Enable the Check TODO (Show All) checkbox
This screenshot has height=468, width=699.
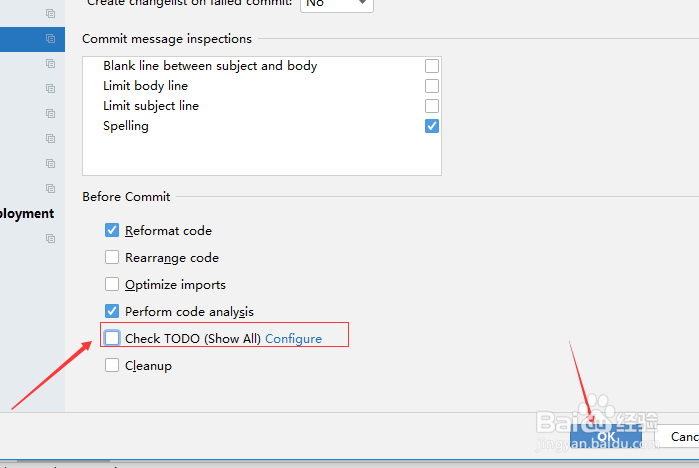(112, 338)
